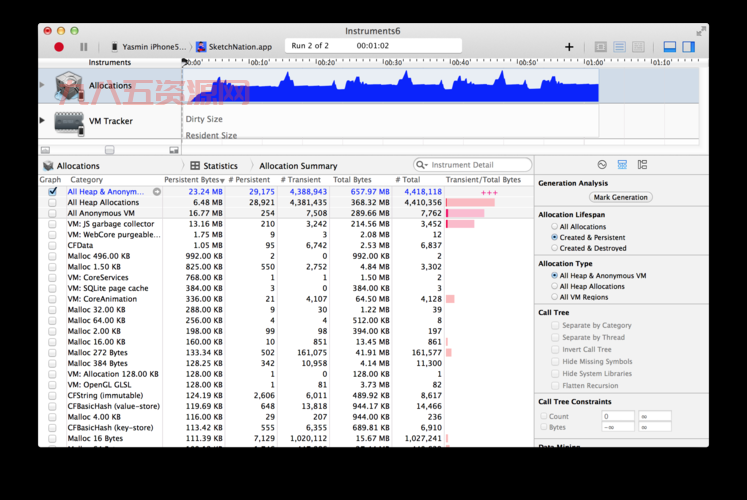Image resolution: width=747 pixels, height=500 pixels.
Task: Check graph box for All Anonymous VM
Action: [52, 213]
